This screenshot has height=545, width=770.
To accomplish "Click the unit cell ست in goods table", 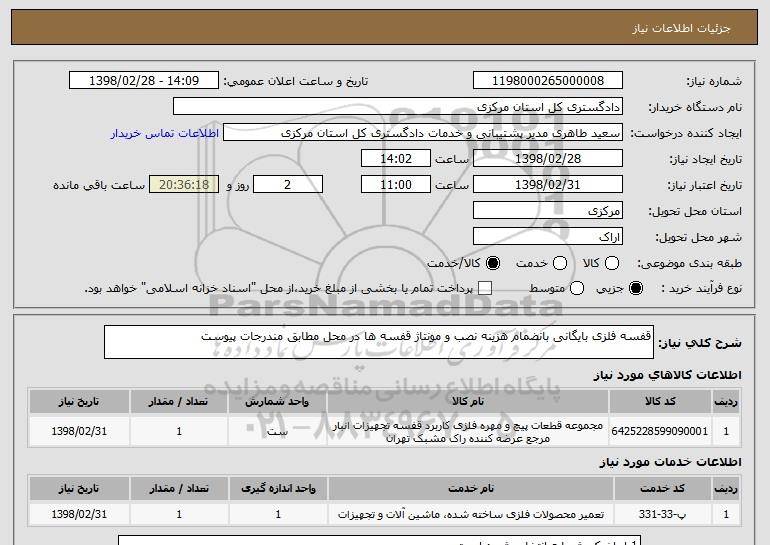I will click(x=277, y=432).
